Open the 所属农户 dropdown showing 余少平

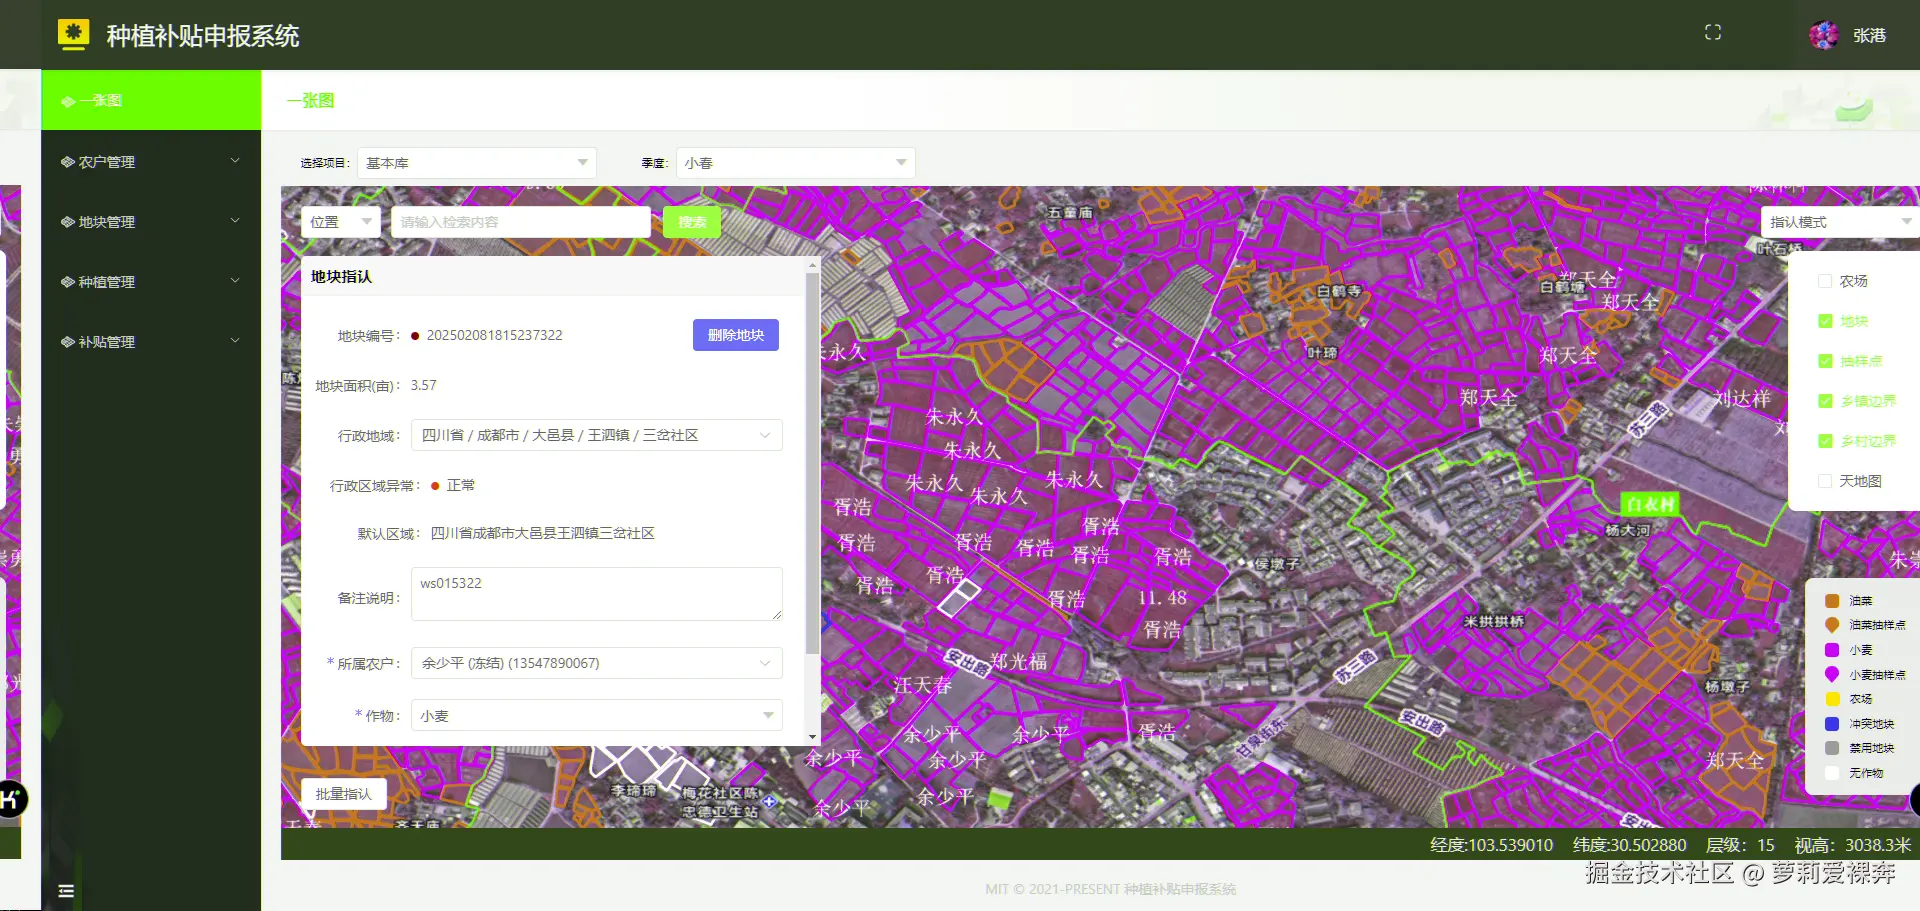point(597,663)
